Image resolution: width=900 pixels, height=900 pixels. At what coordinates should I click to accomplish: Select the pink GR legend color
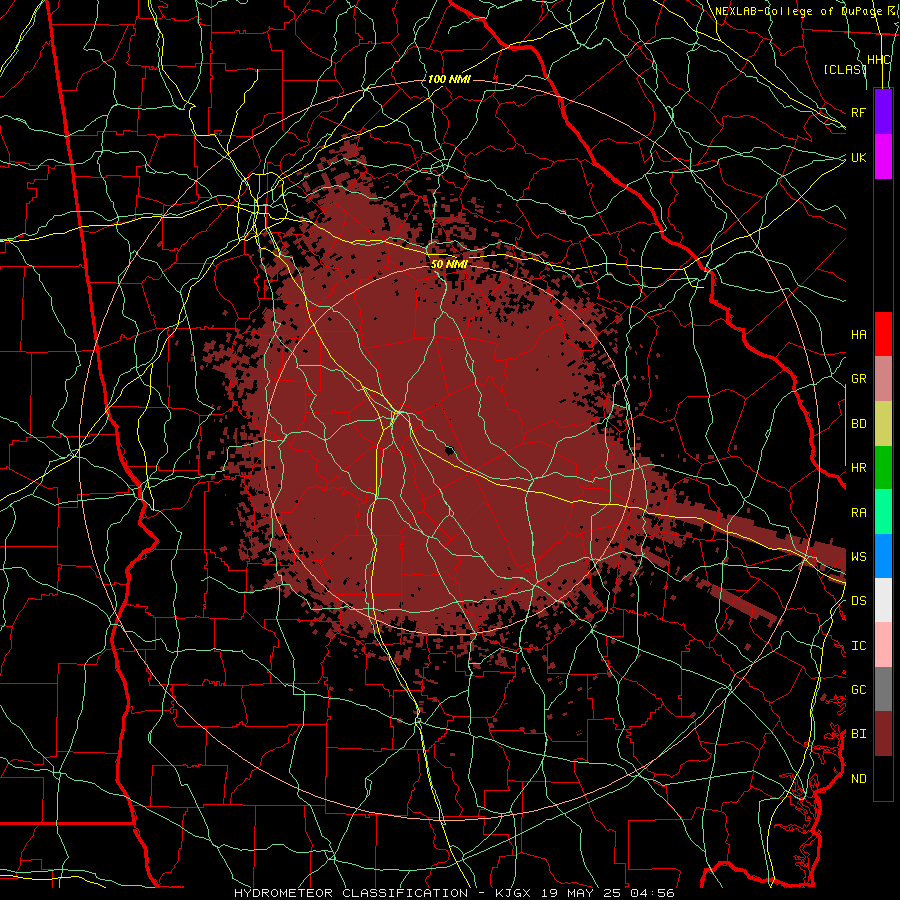tap(883, 379)
